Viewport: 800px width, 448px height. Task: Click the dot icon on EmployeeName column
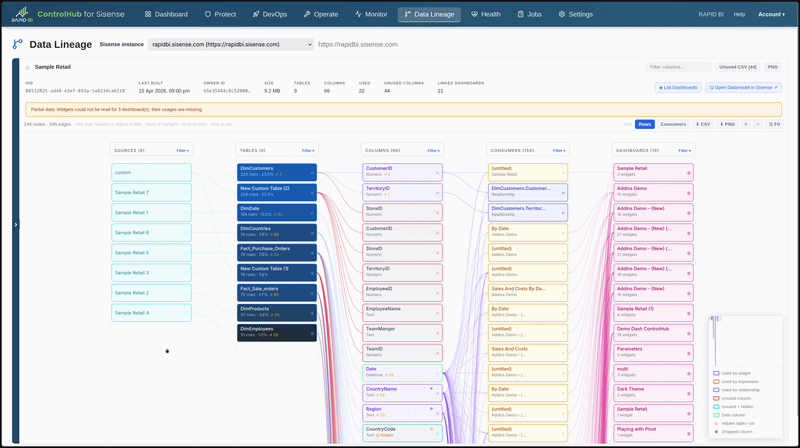(437, 313)
